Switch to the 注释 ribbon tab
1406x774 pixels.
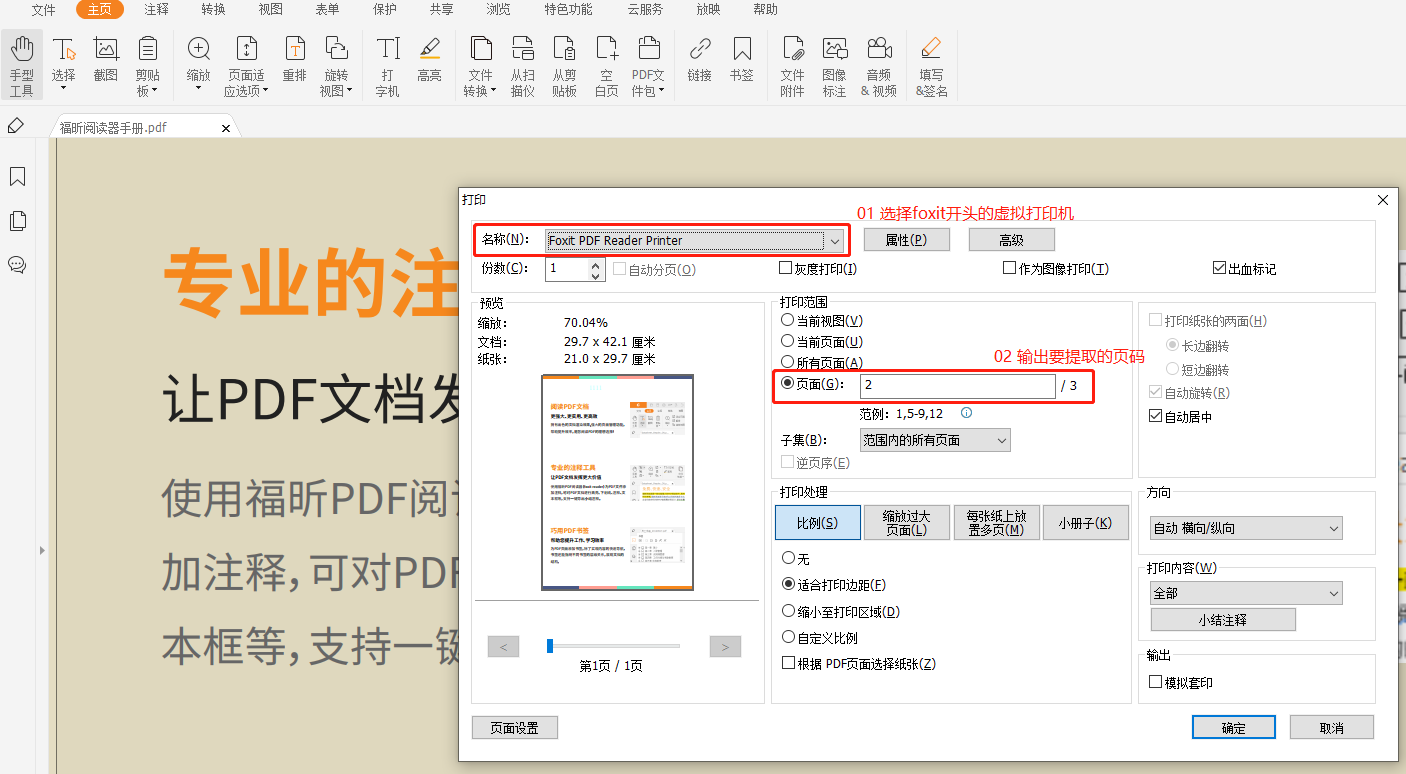(x=156, y=10)
